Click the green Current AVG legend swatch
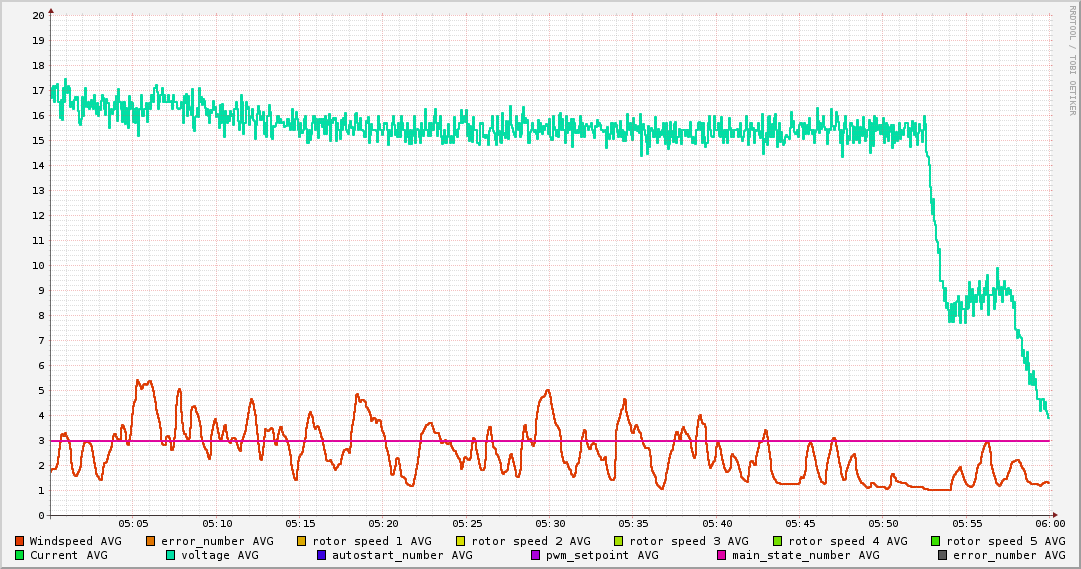This screenshot has width=1081, height=569. pos(19,555)
